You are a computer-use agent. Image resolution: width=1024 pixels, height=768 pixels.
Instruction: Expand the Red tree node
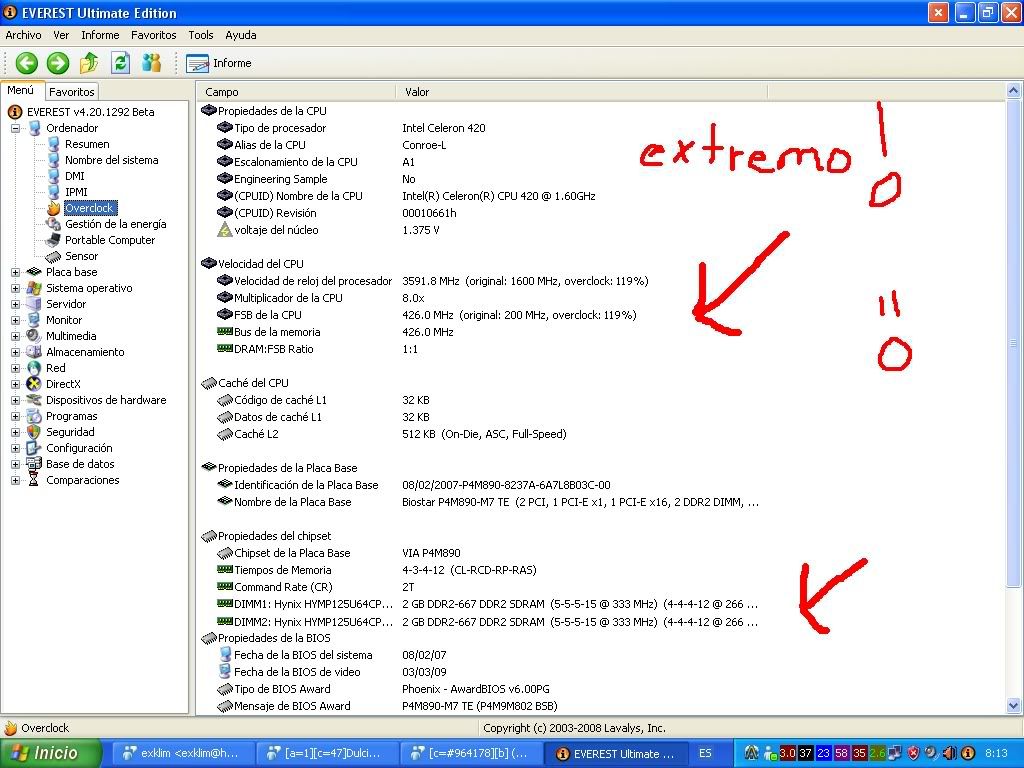pos(16,368)
